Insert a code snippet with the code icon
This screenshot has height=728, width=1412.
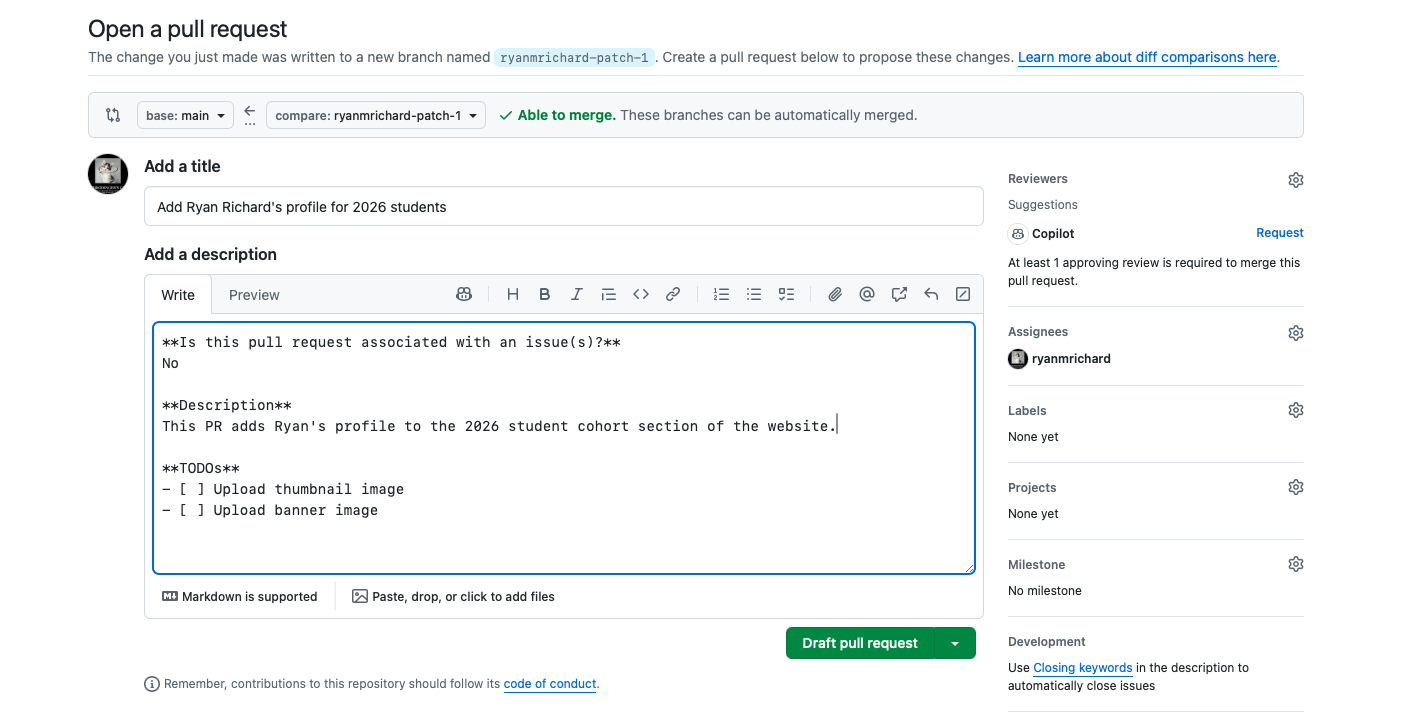tap(641, 294)
